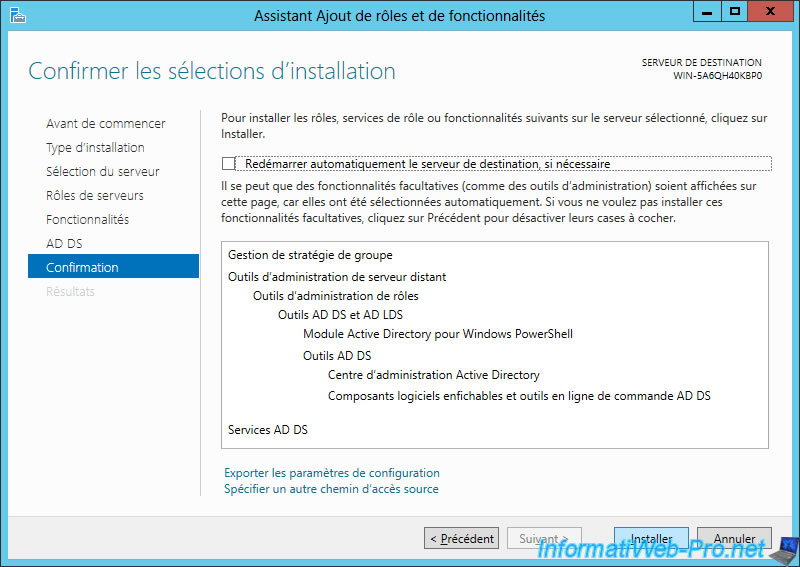Open Exporter les paramètres de configuration link

pos(332,473)
